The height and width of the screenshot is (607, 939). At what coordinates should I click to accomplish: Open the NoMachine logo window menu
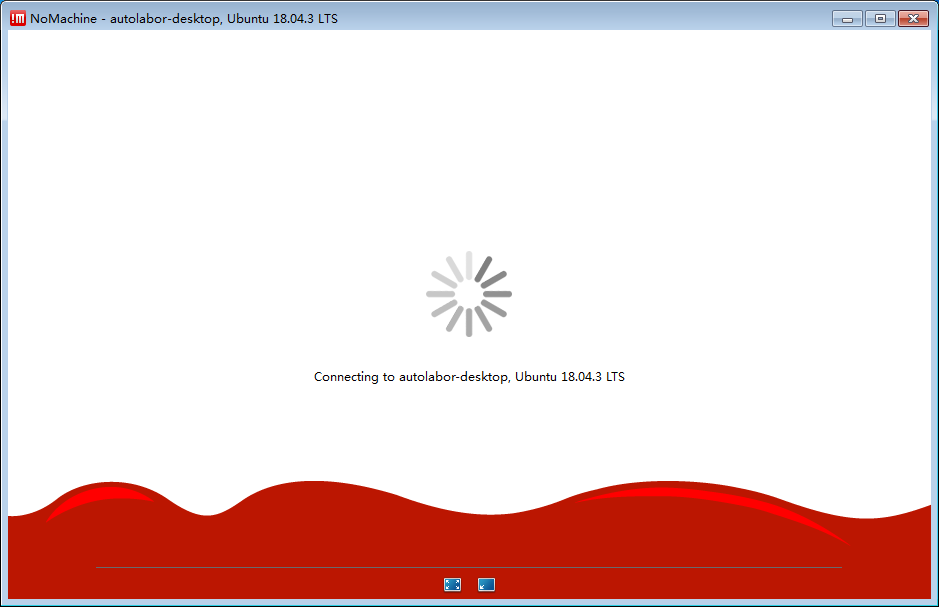[x=17, y=18]
